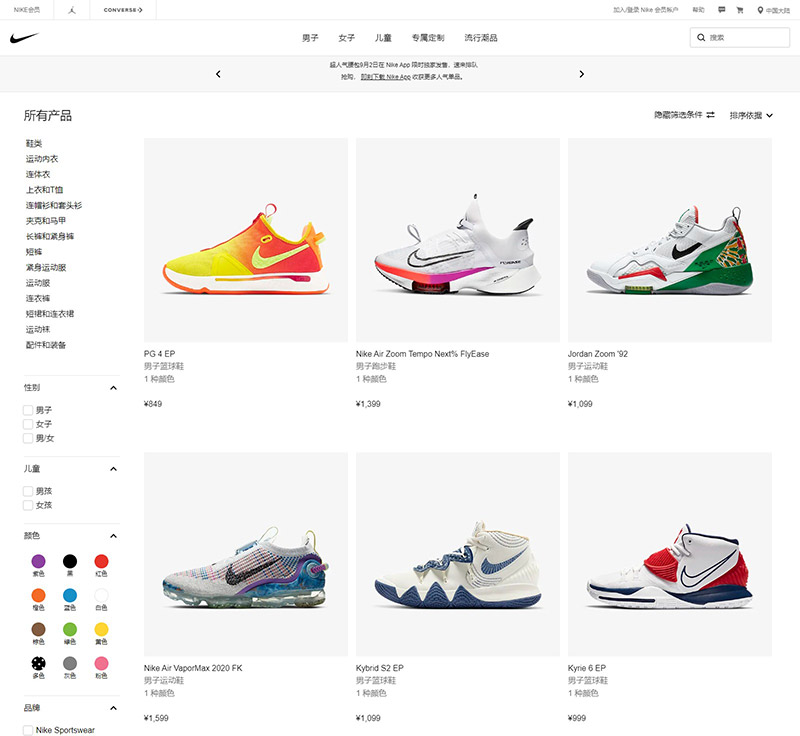Pick the pink color swatch
Screen dimensions: 800x736
[x=102, y=663]
